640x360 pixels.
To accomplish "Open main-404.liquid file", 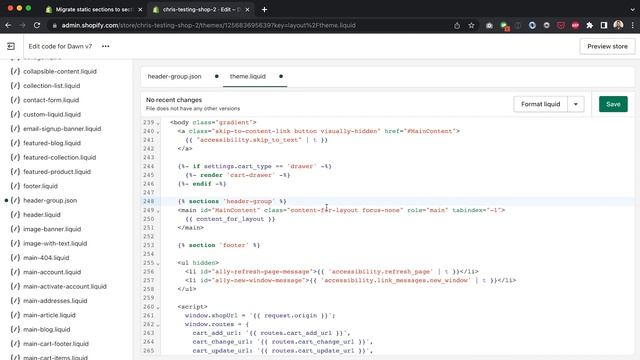I will coord(46,258).
